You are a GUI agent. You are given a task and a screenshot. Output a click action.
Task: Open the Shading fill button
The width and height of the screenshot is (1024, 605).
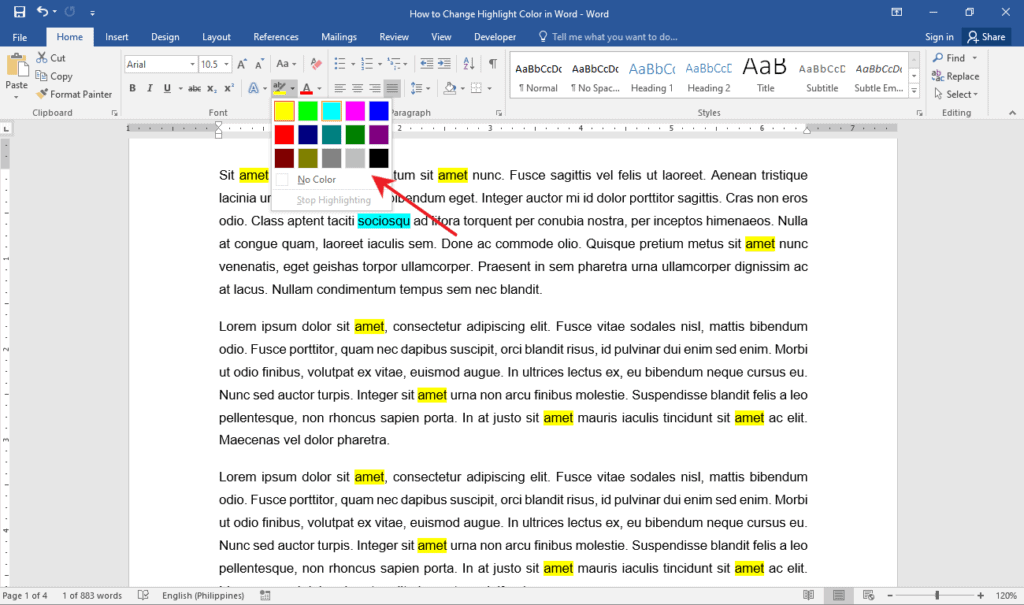point(450,88)
